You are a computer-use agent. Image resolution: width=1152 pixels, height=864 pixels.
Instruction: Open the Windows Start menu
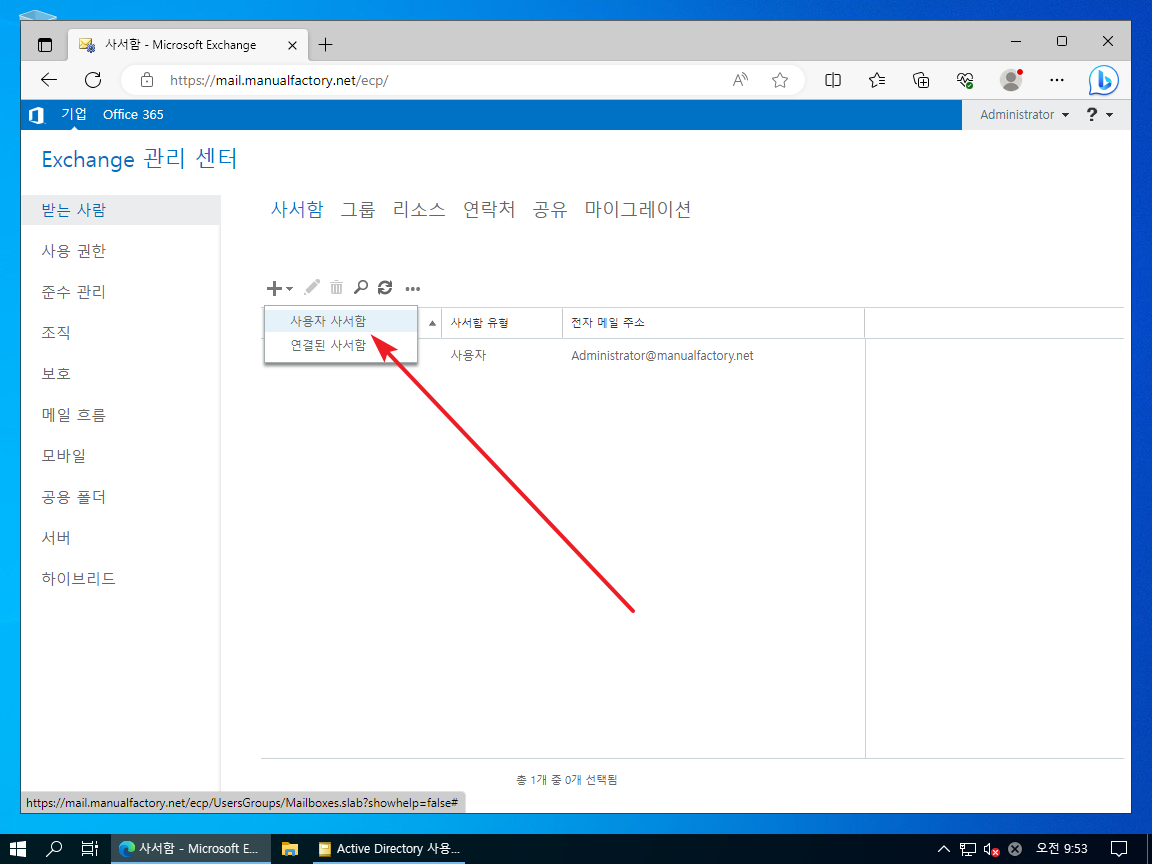tap(18, 849)
